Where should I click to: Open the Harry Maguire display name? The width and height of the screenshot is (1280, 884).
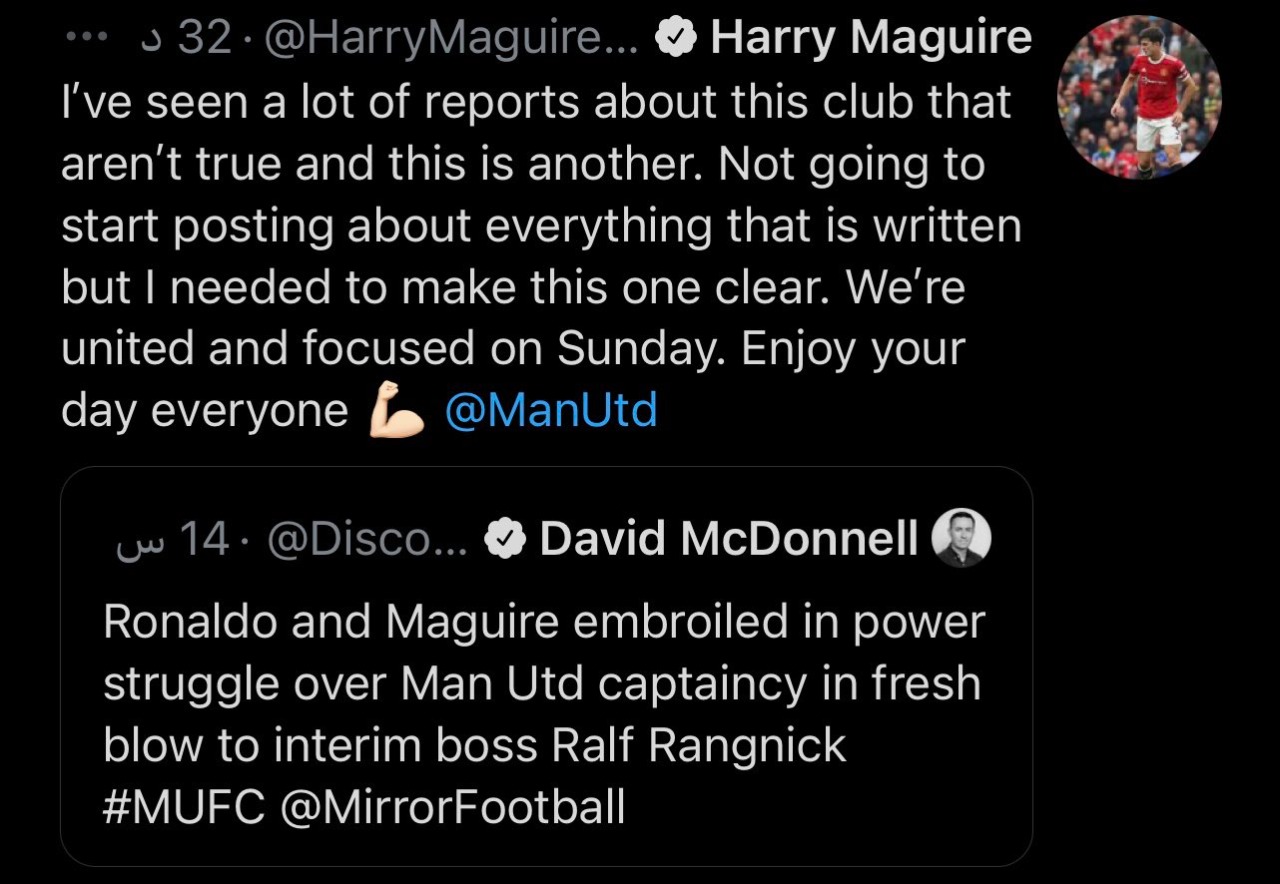click(x=870, y=39)
